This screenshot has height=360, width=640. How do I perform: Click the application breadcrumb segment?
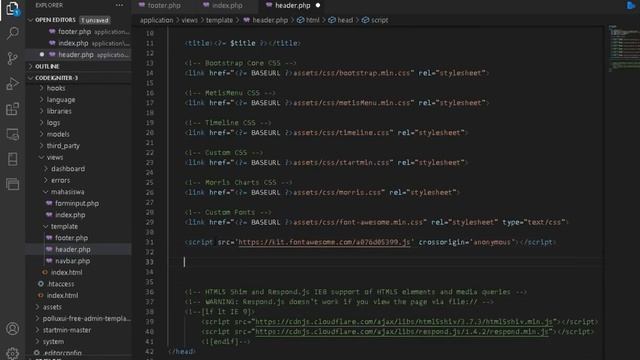(x=156, y=20)
